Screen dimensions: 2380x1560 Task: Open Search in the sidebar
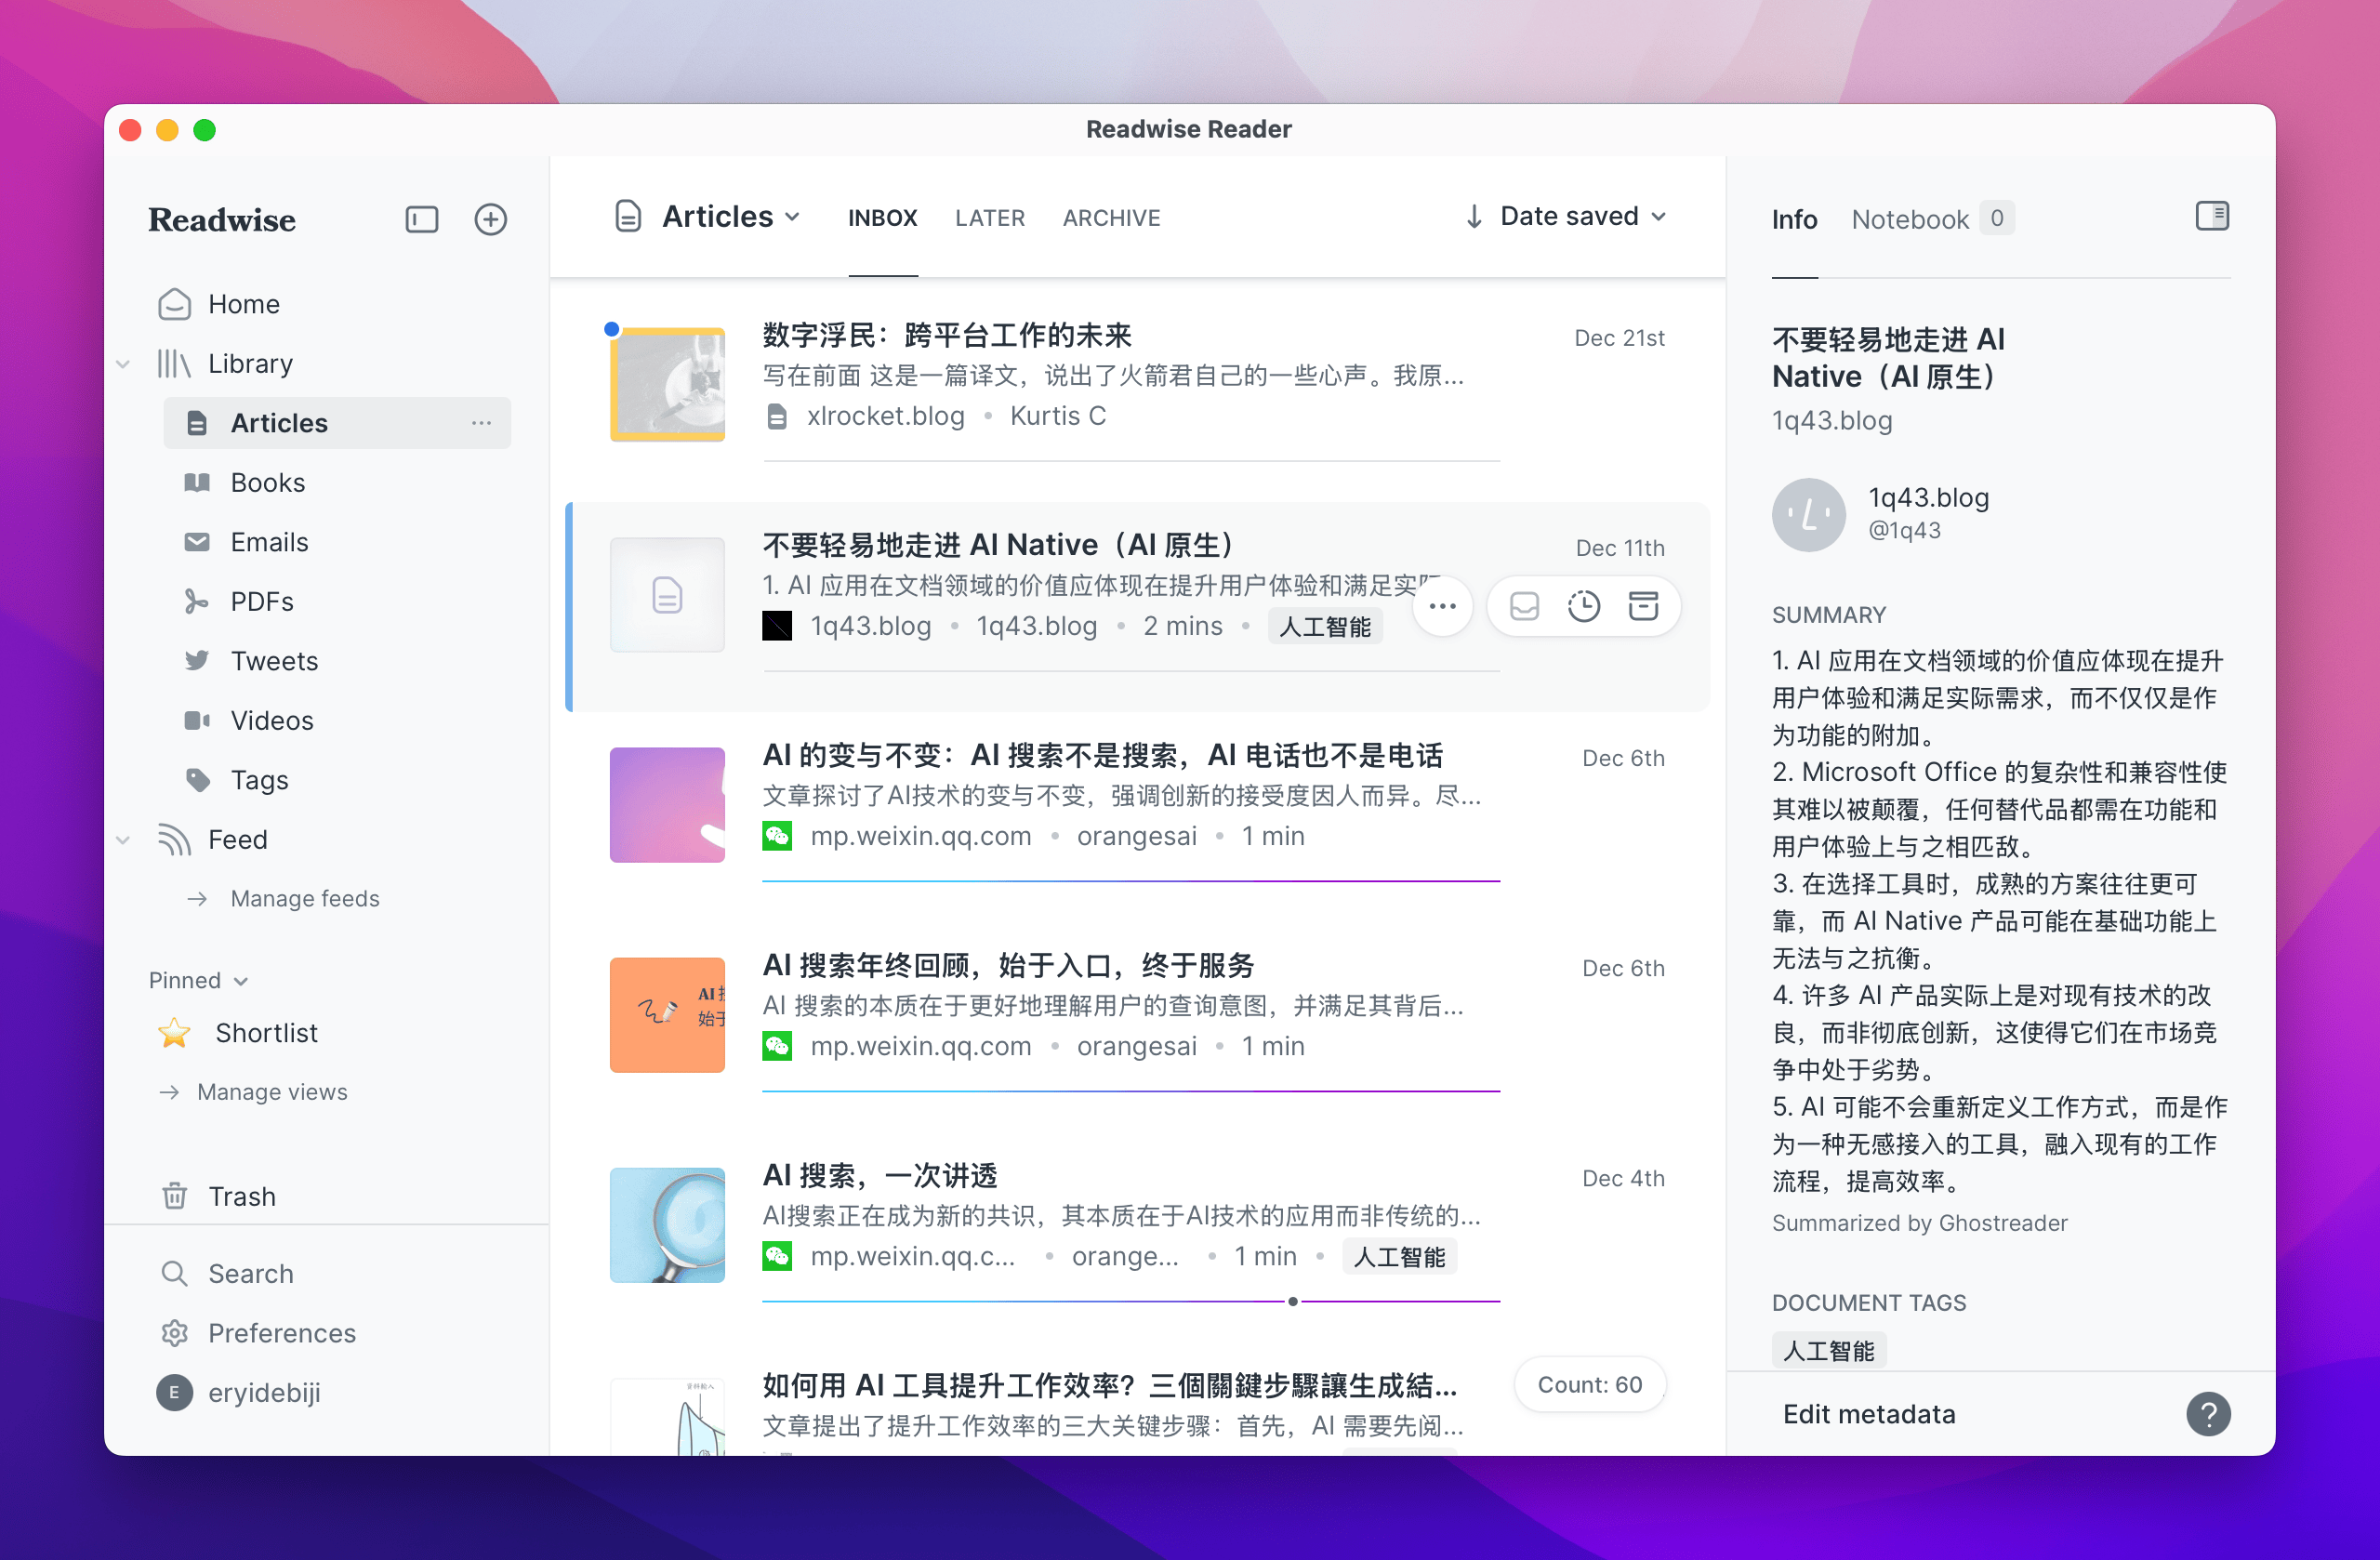click(x=250, y=1274)
